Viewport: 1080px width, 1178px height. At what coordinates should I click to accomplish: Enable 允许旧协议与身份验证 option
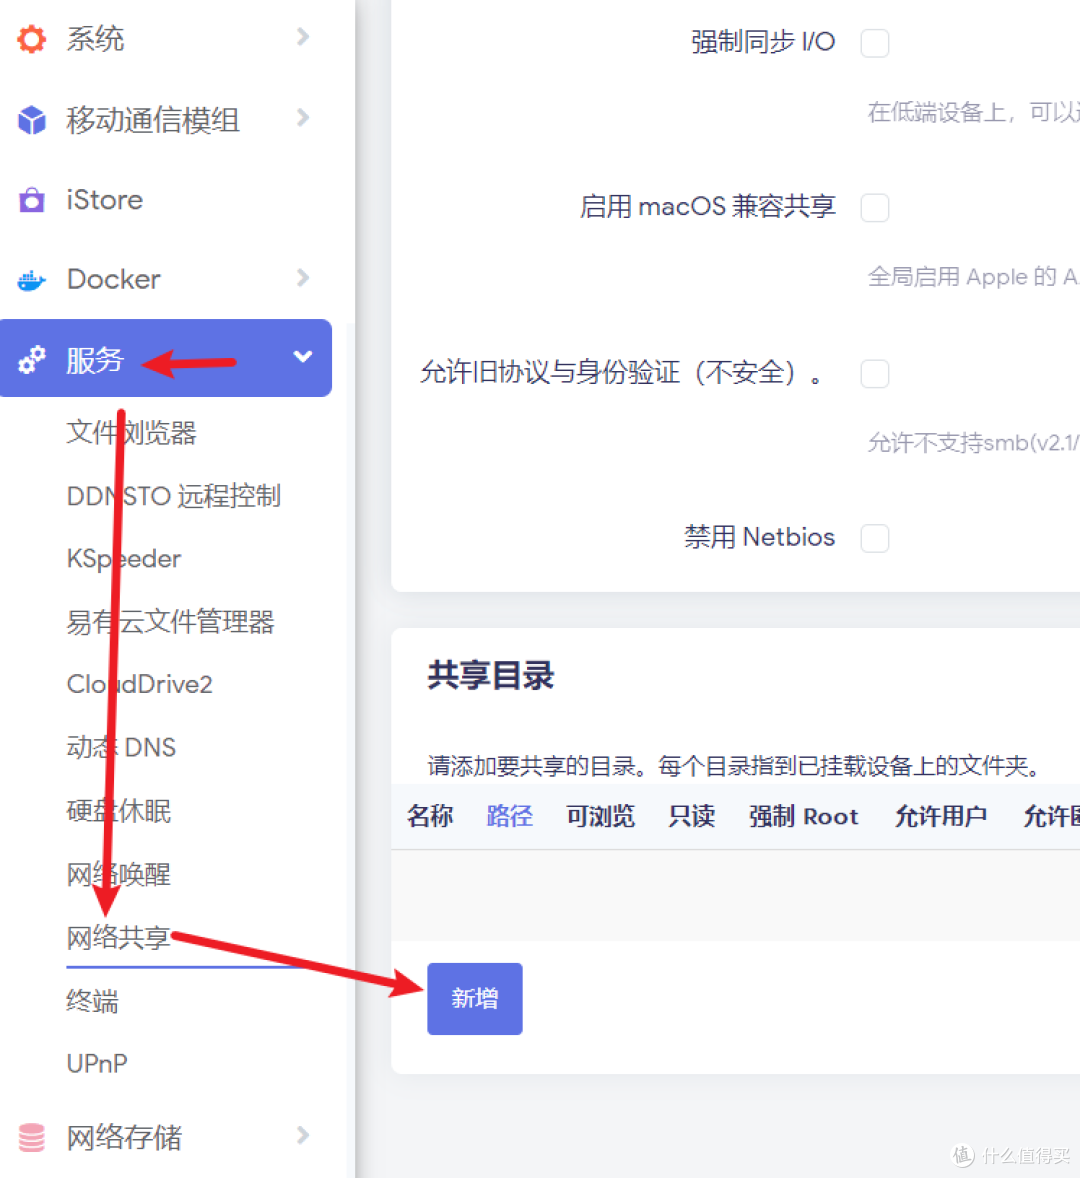pyautogui.click(x=875, y=373)
